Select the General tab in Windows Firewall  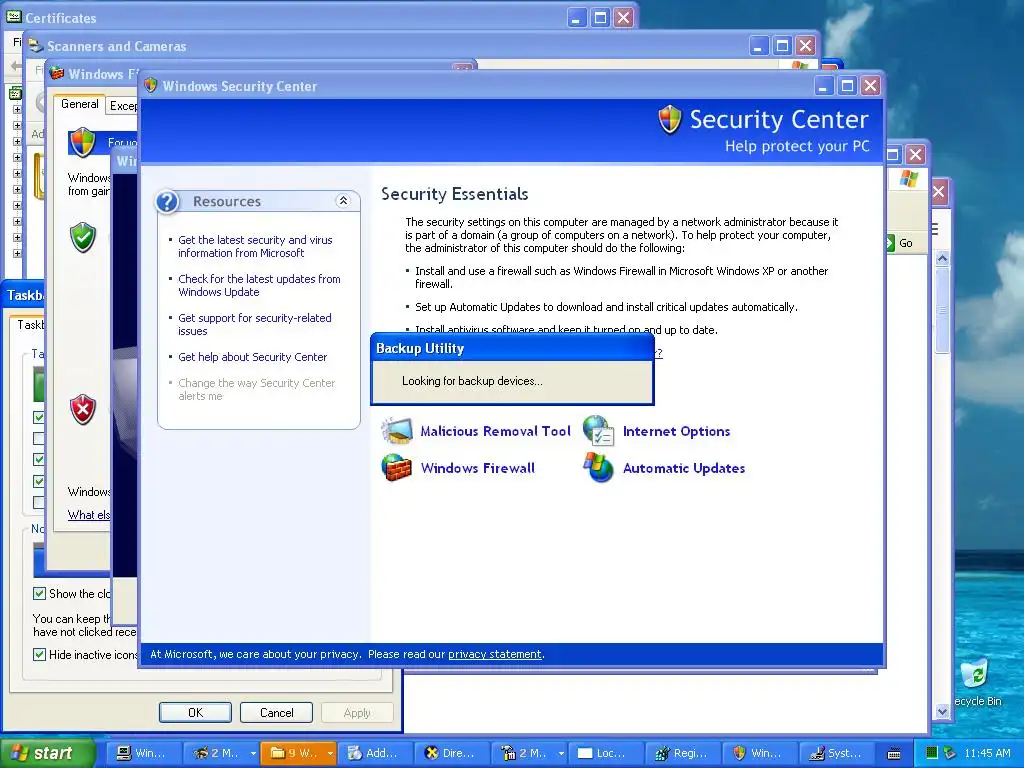click(80, 104)
